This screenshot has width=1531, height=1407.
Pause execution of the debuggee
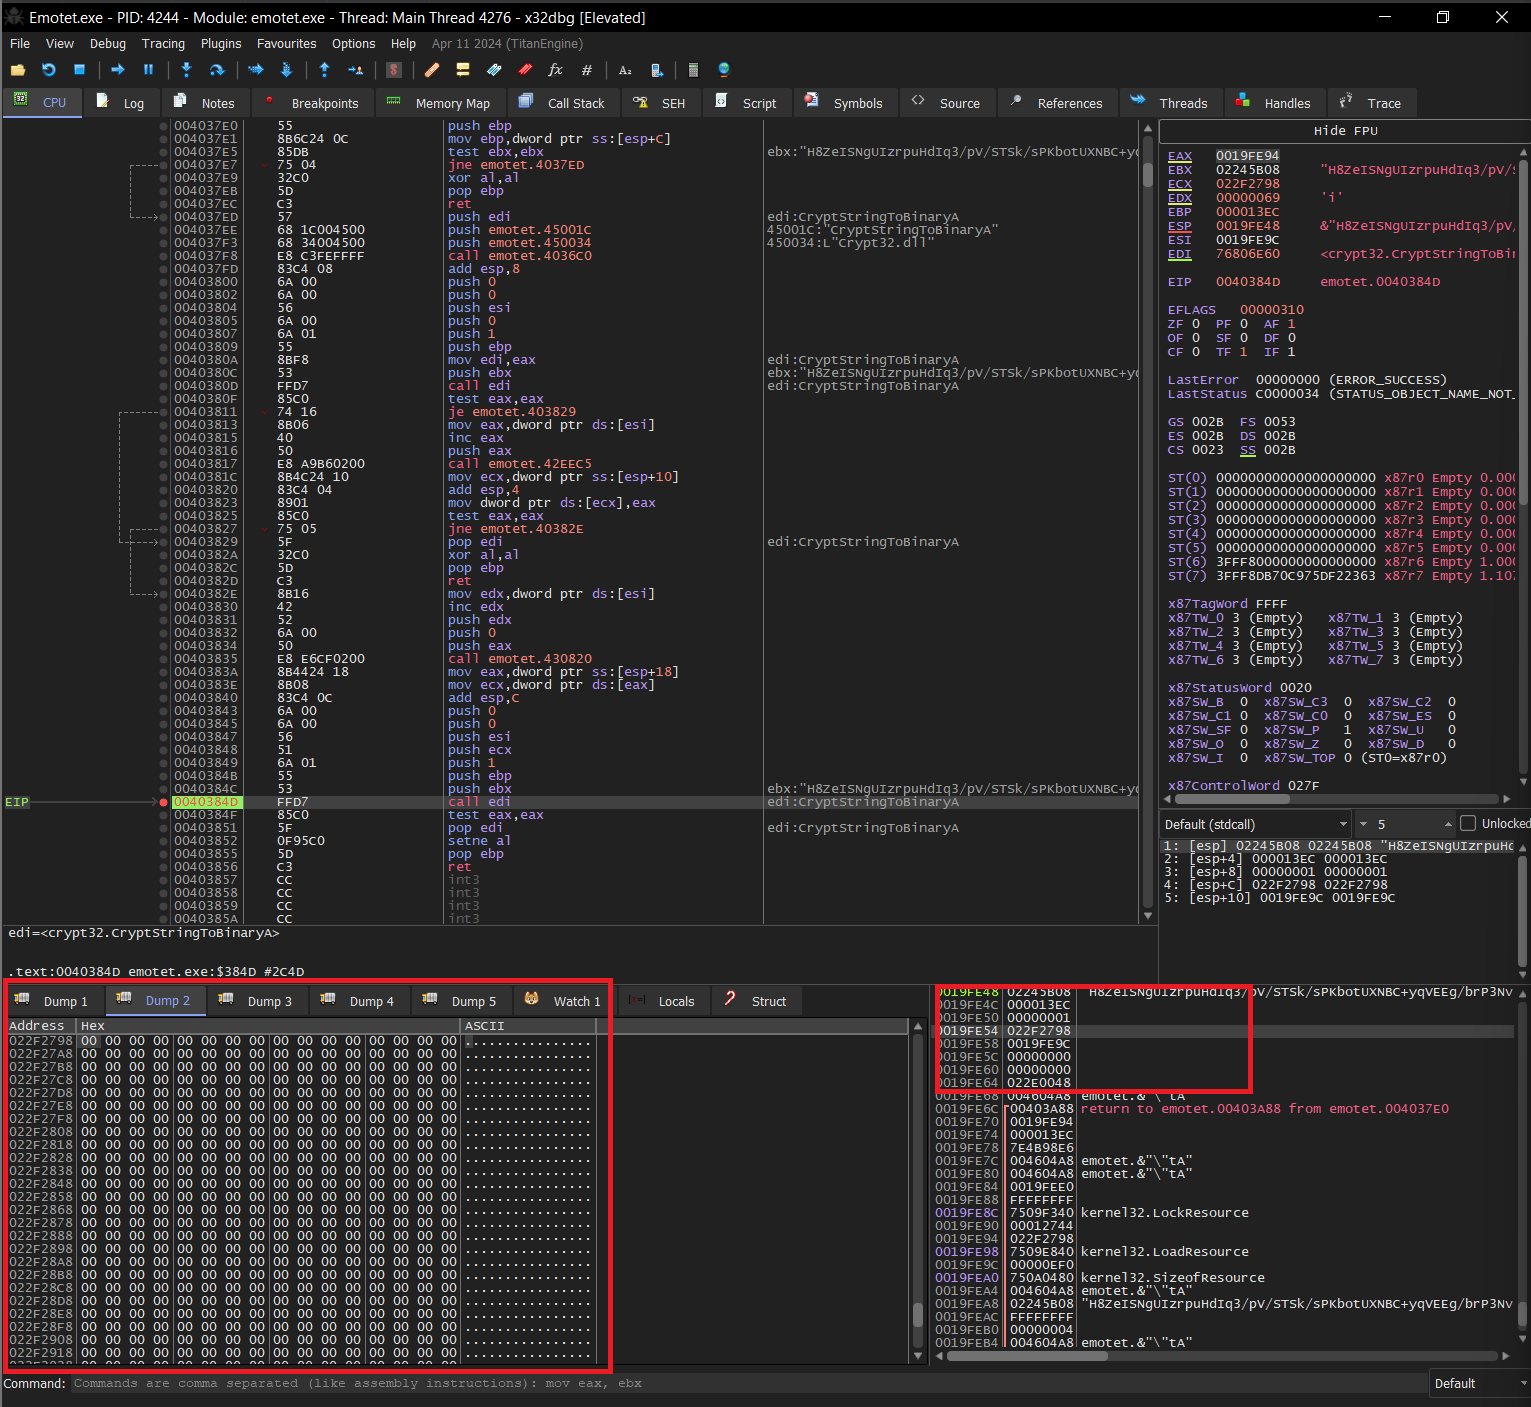148,70
